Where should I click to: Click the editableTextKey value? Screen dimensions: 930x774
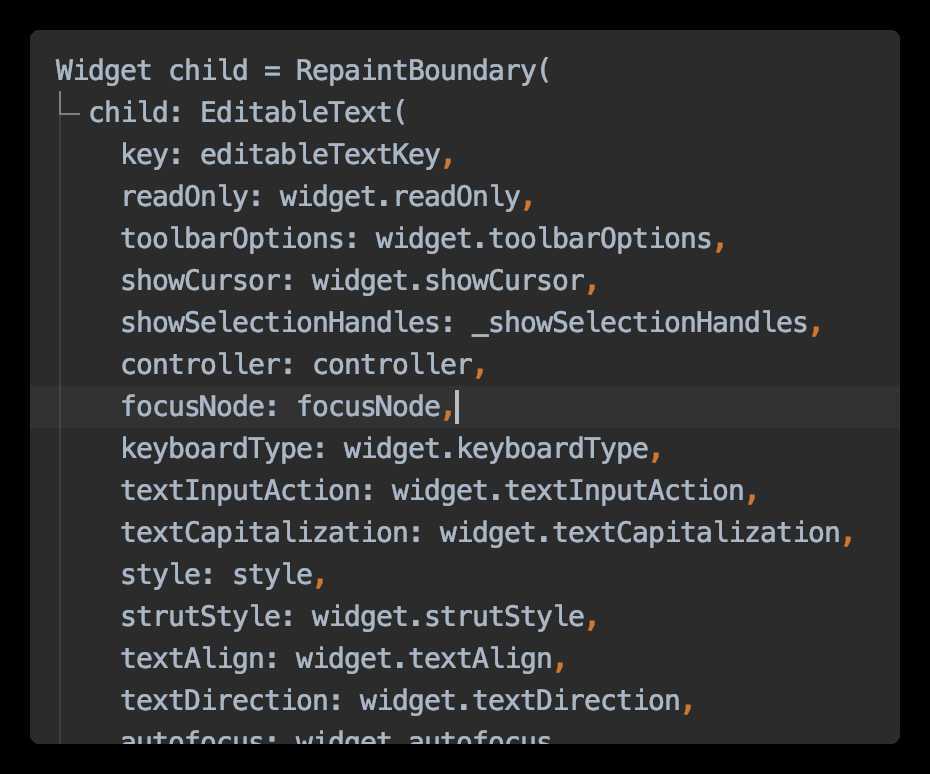click(x=320, y=155)
